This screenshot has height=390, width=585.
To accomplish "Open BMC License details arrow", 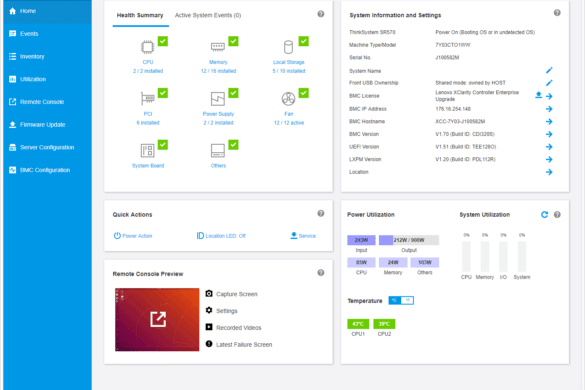I will [x=549, y=96].
